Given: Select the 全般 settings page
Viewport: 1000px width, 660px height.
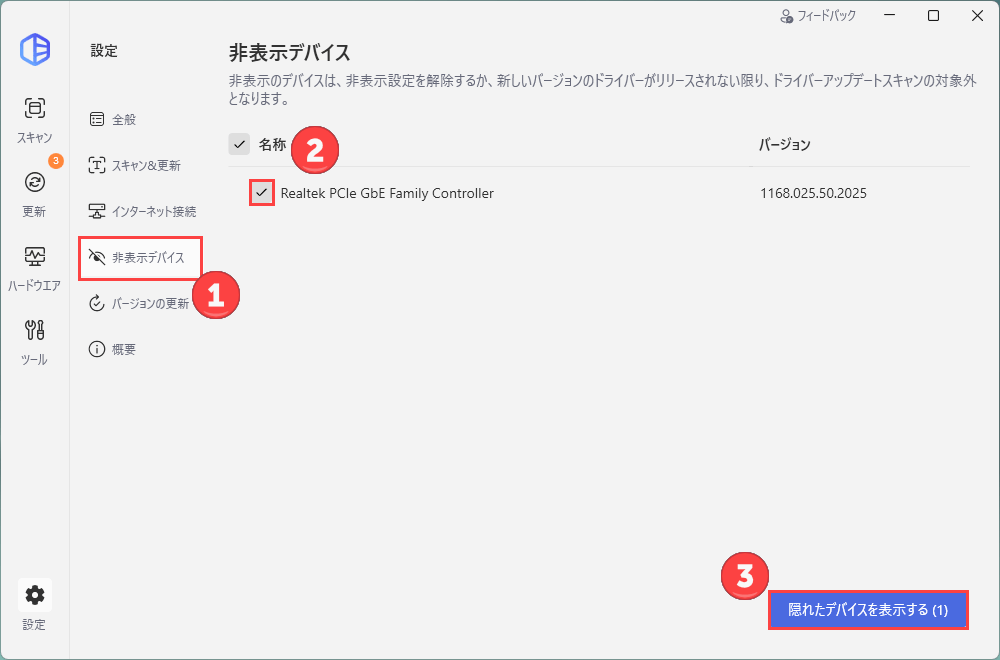Looking at the screenshot, I should pyautogui.click(x=113, y=120).
